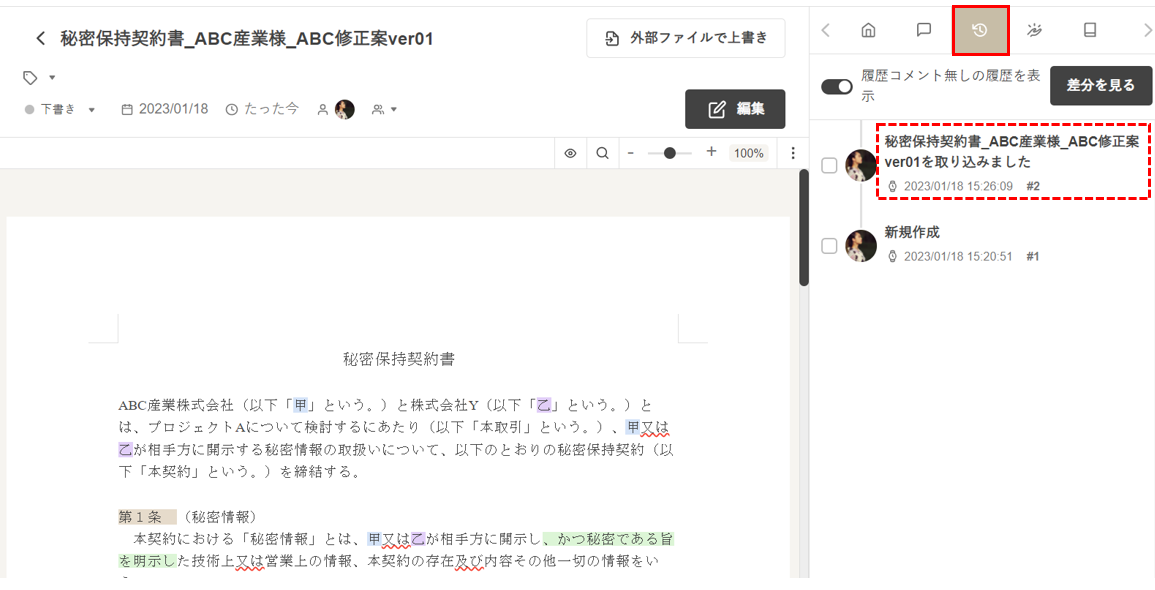
Task: Open the comments tab in side panel
Action: tap(924, 30)
